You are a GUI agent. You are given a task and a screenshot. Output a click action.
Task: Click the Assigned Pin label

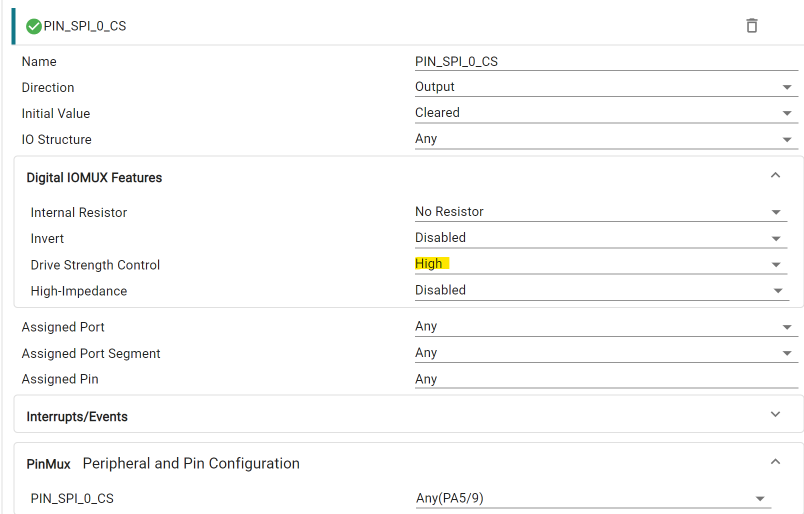pyautogui.click(x=60, y=380)
